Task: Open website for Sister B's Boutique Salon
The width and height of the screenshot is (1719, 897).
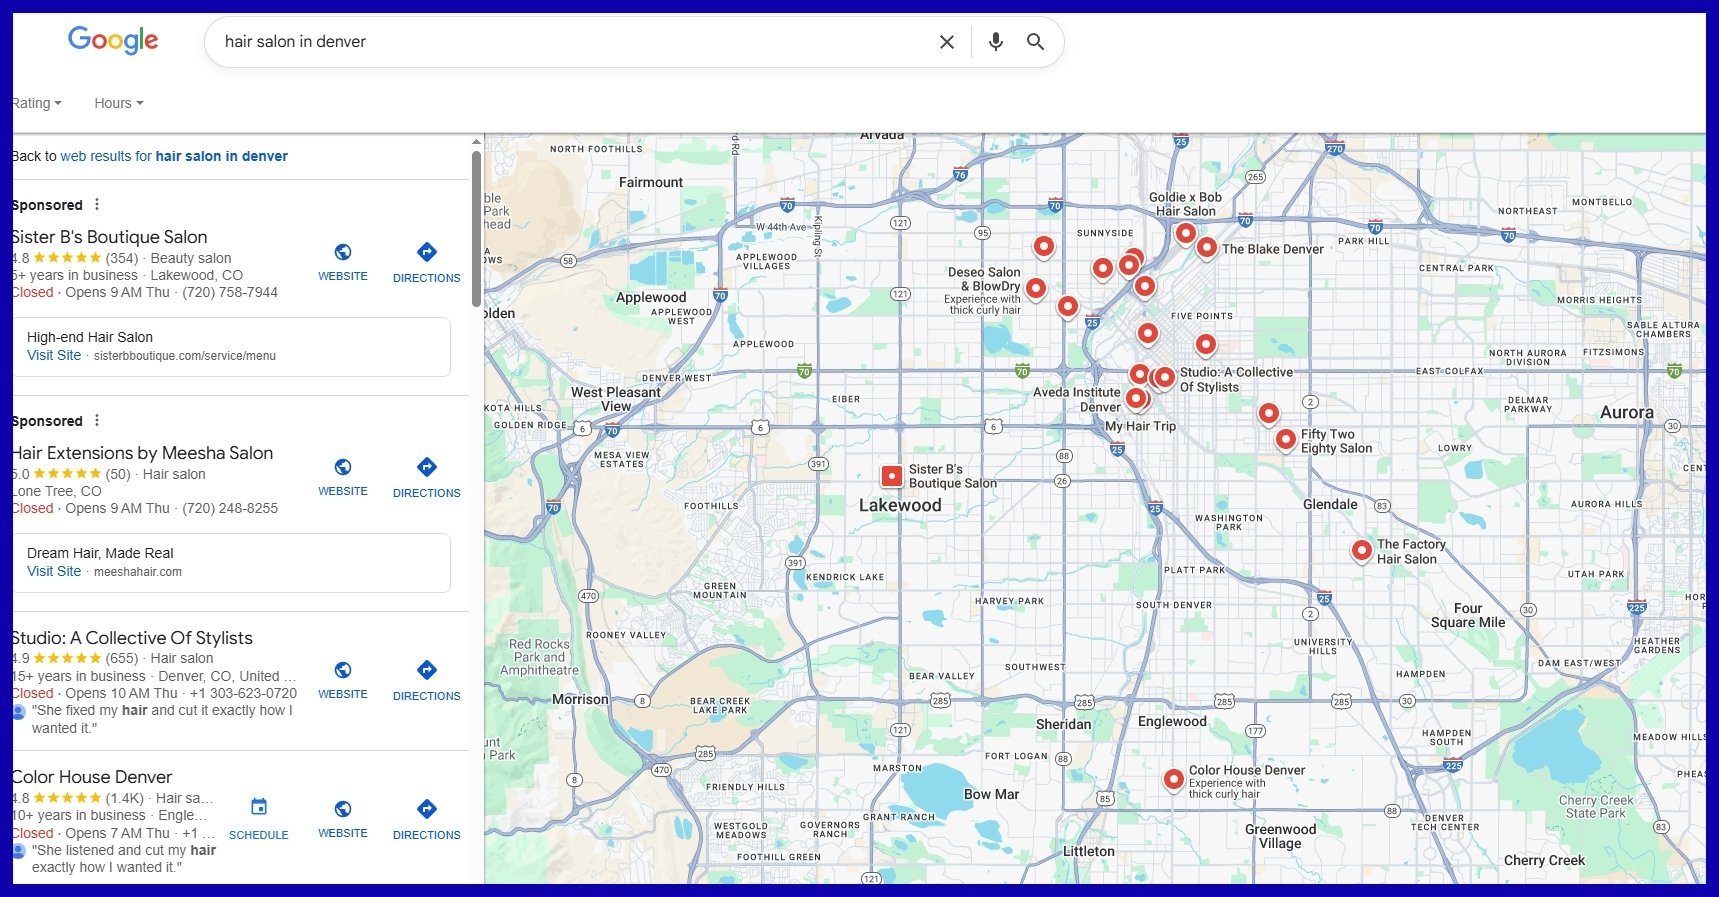Action: (x=342, y=261)
